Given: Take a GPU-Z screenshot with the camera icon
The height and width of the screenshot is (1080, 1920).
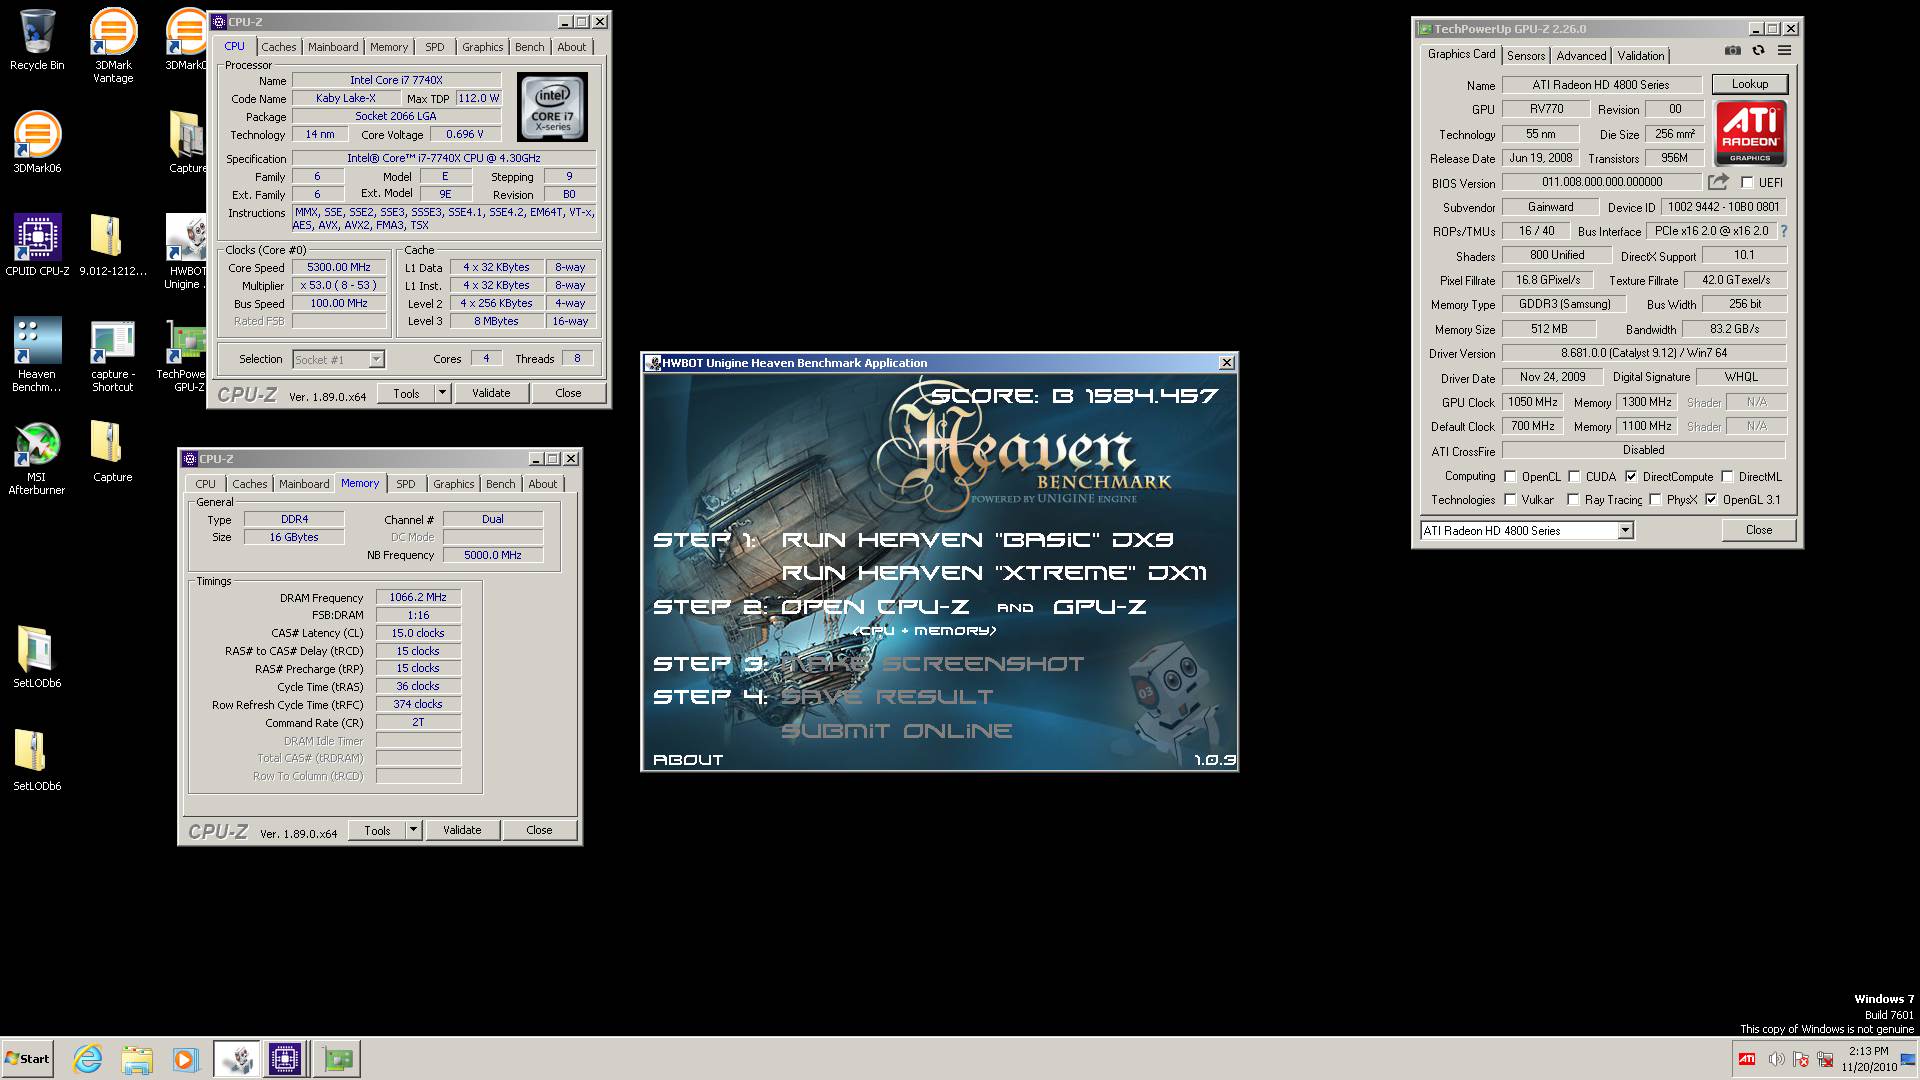Looking at the screenshot, I should pyautogui.click(x=1733, y=51).
